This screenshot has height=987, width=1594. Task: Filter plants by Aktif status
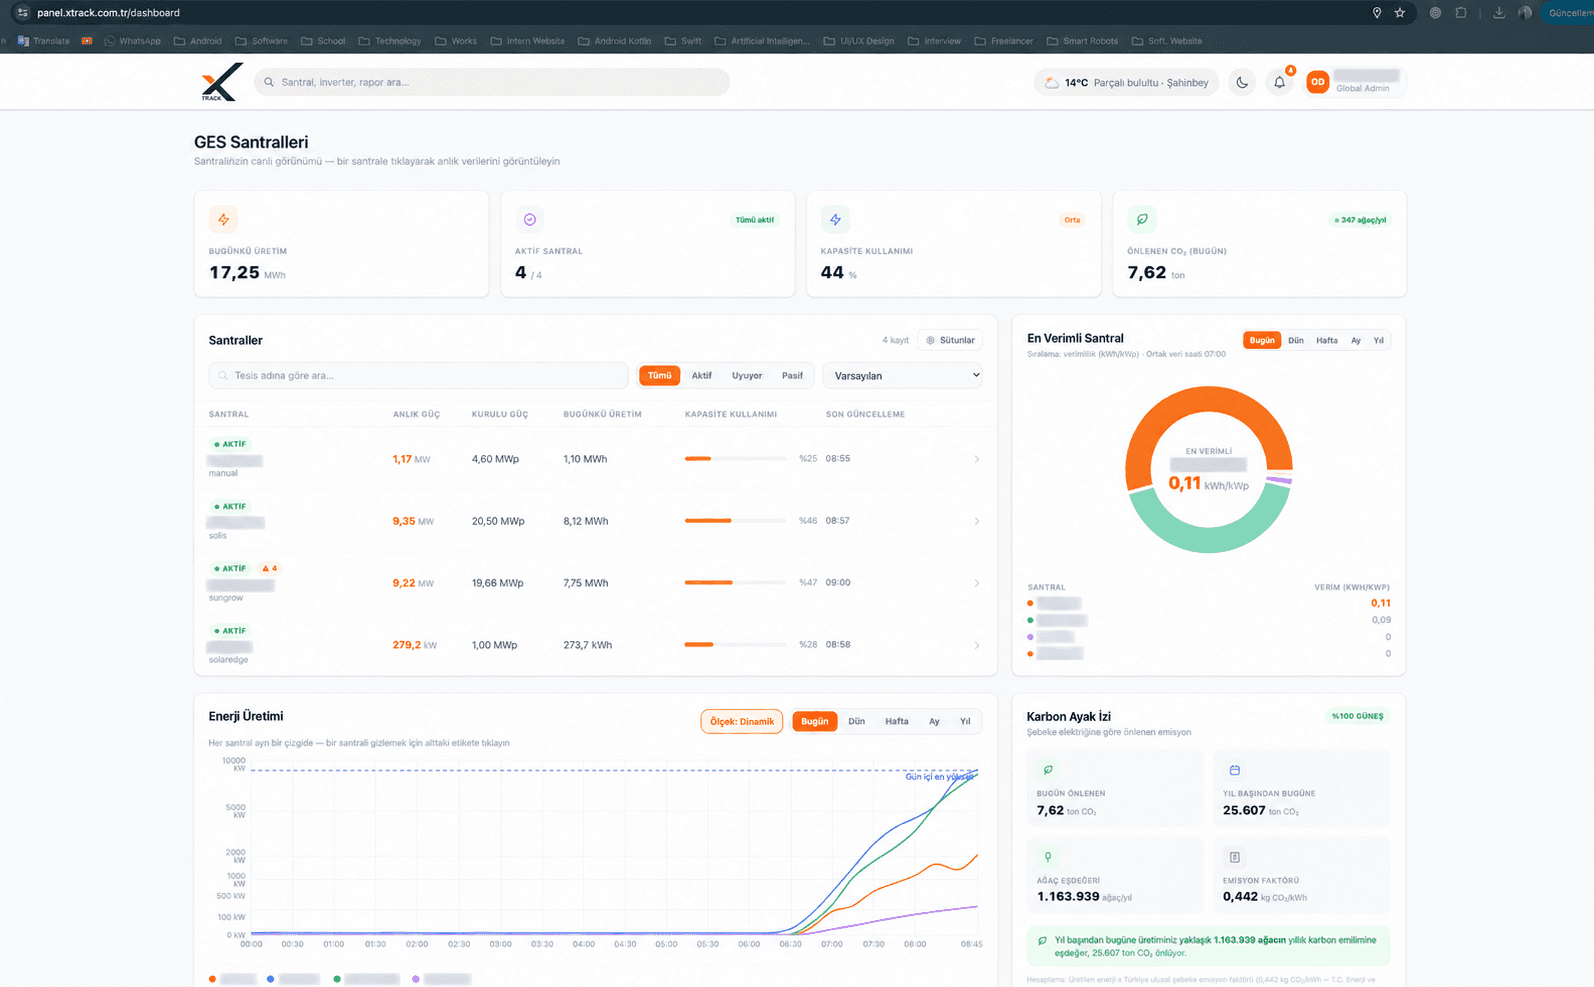(x=702, y=376)
